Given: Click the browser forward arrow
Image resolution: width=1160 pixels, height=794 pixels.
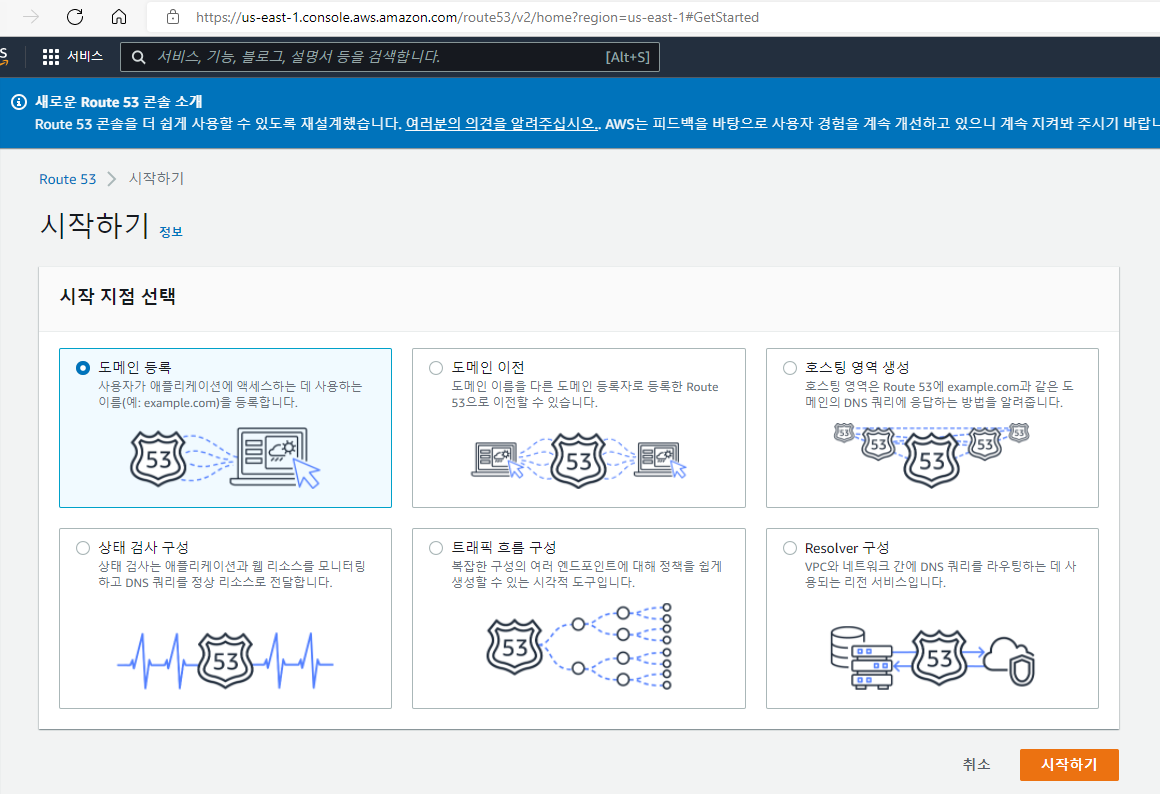Looking at the screenshot, I should pos(31,17).
